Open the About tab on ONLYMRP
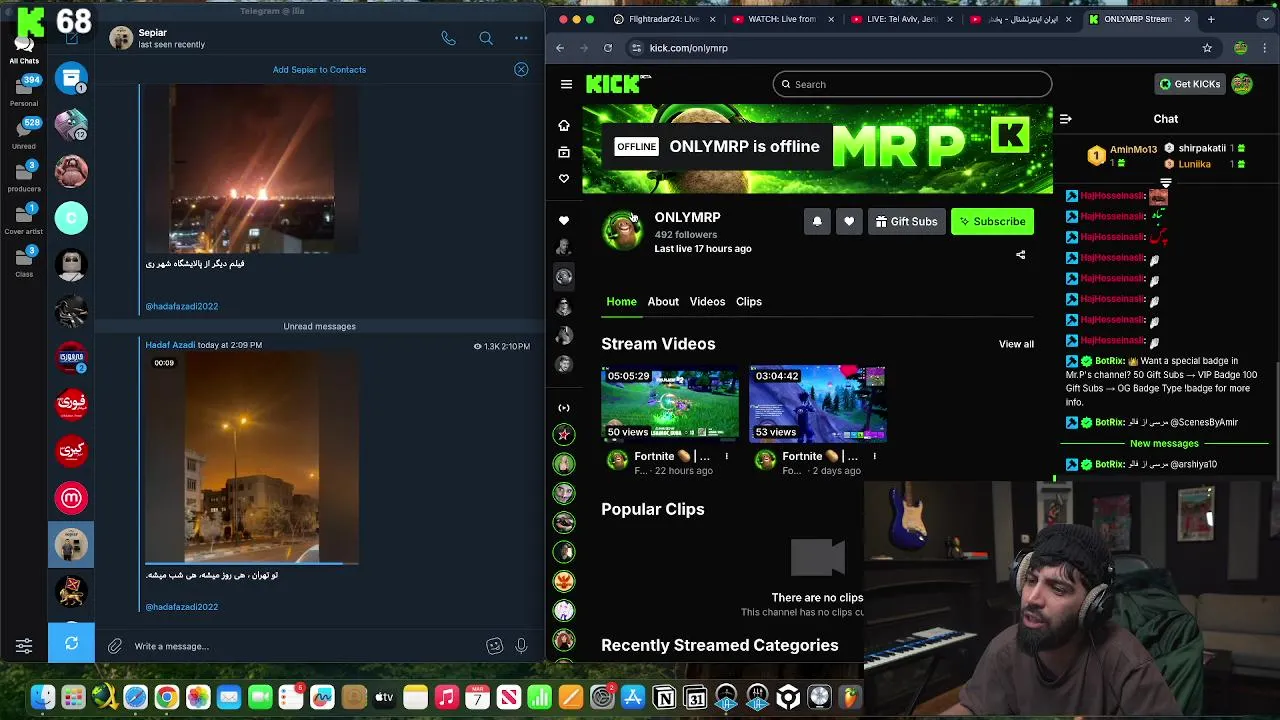The image size is (1280, 720). click(663, 301)
